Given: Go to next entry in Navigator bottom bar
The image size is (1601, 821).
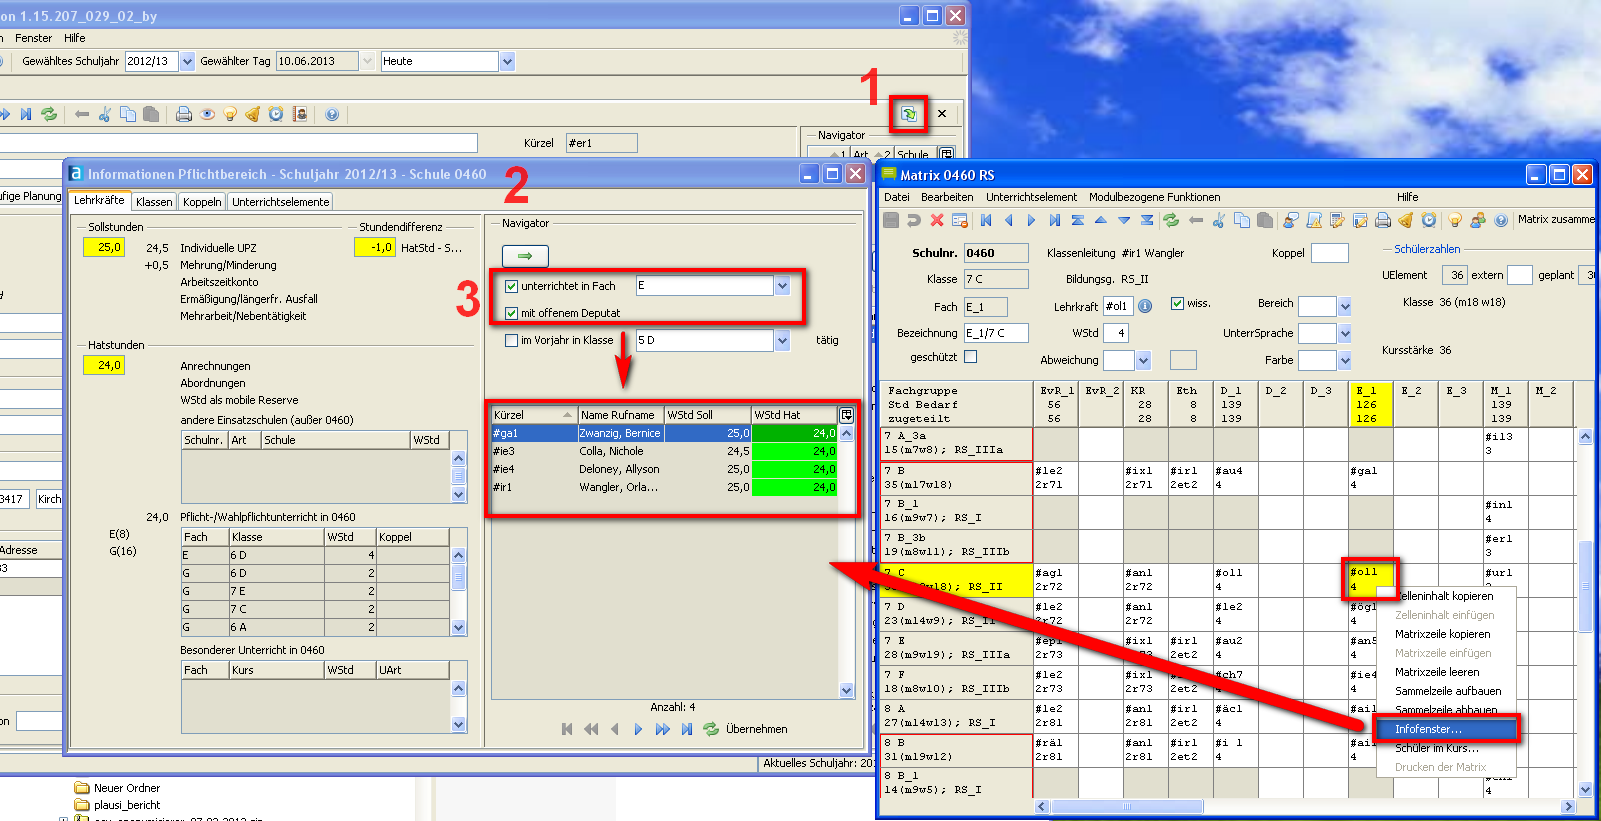Looking at the screenshot, I should 638,729.
